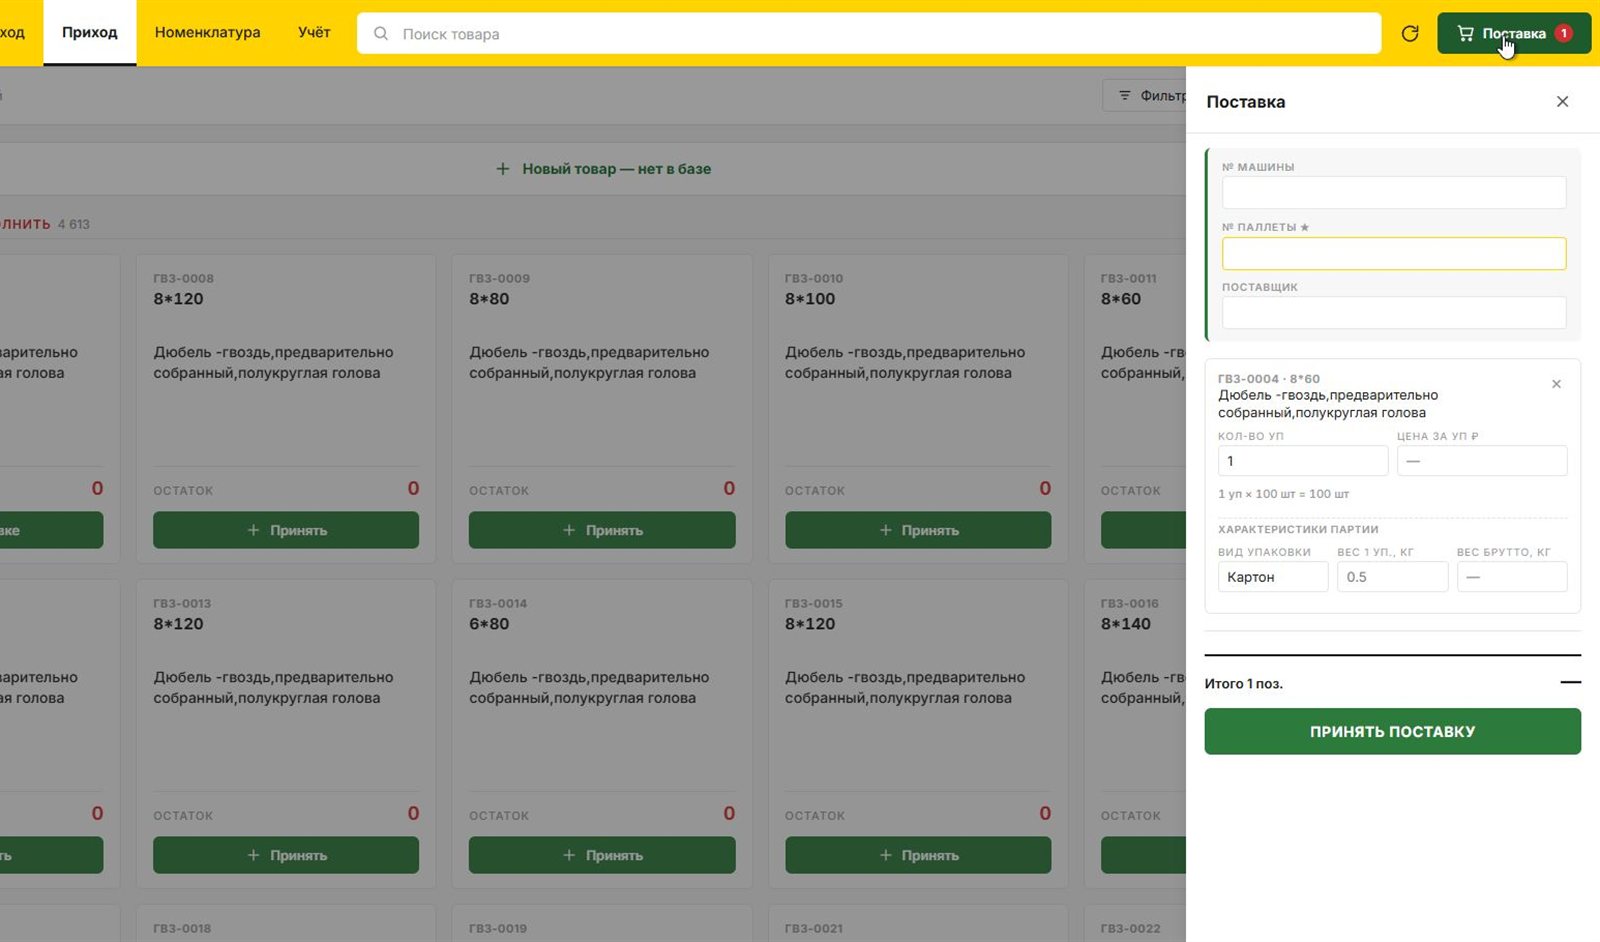Open the Поставка cart button
The height and width of the screenshot is (942, 1600).
[1514, 33]
